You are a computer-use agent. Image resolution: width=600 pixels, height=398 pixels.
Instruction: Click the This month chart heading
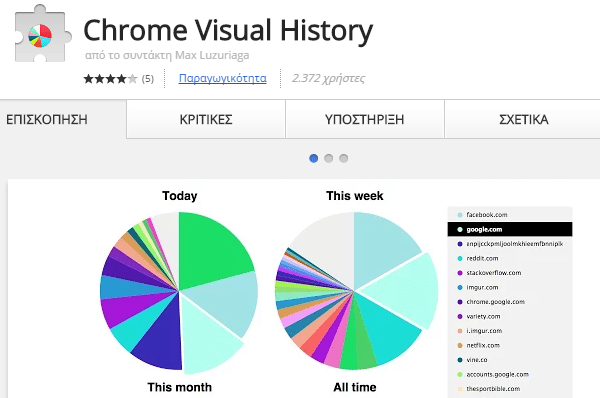coord(179,387)
